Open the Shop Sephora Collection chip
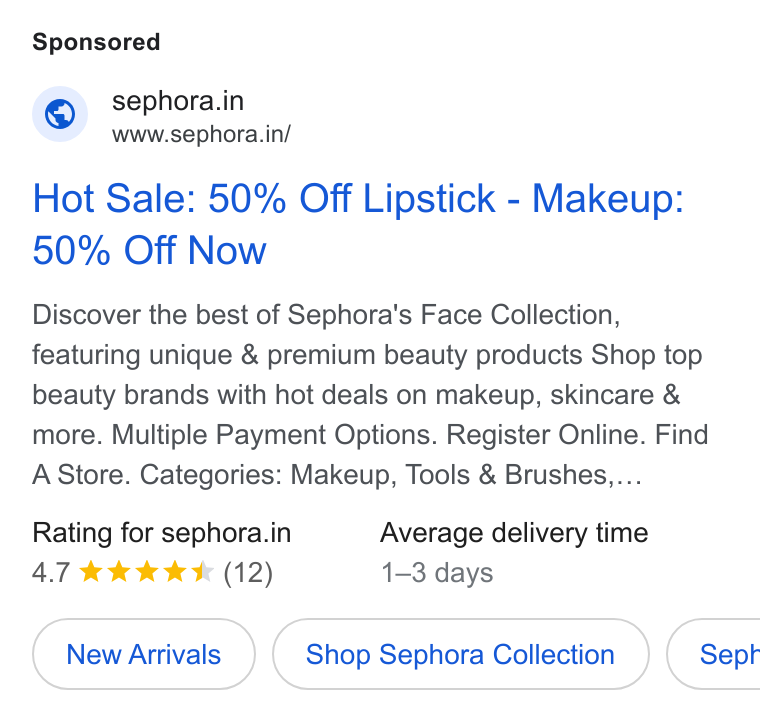Image resolution: width=760 pixels, height=722 pixels. pos(460,654)
